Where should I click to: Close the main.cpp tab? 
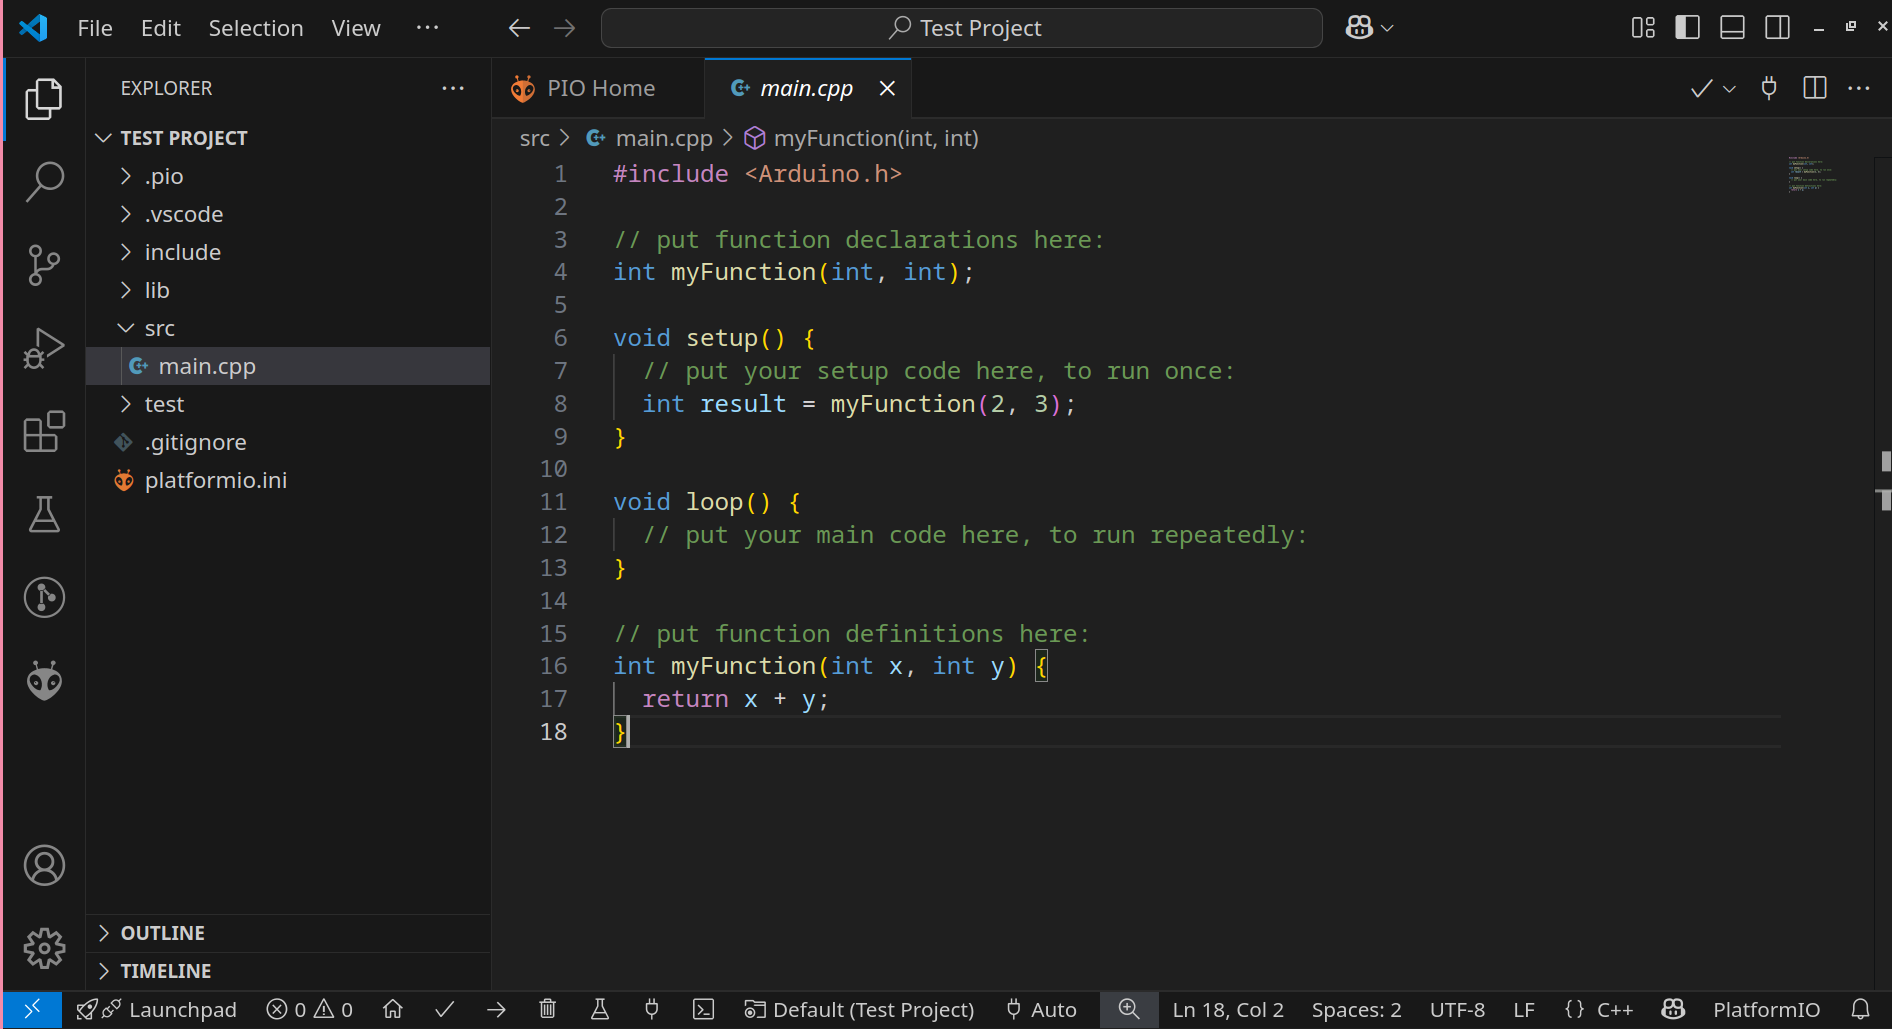887,88
